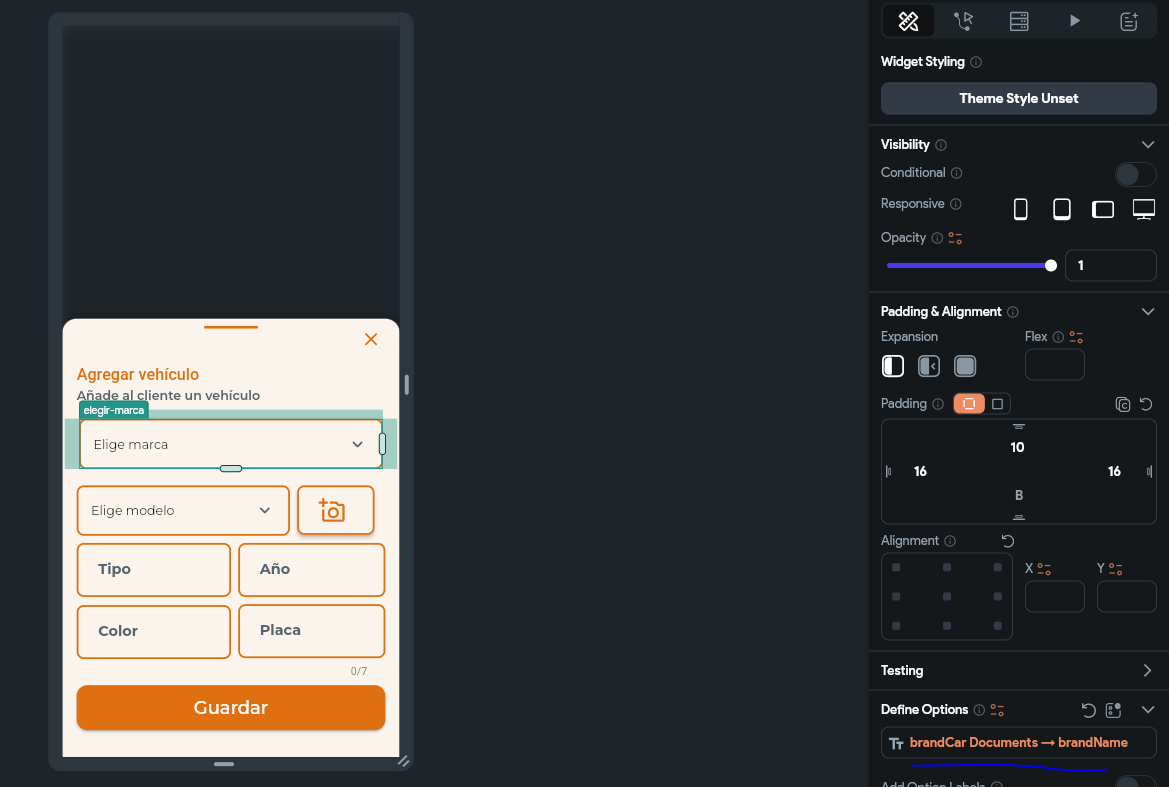This screenshot has height=787, width=1169.
Task: Open the Documentation notes tab icon
Action: point(1129,21)
